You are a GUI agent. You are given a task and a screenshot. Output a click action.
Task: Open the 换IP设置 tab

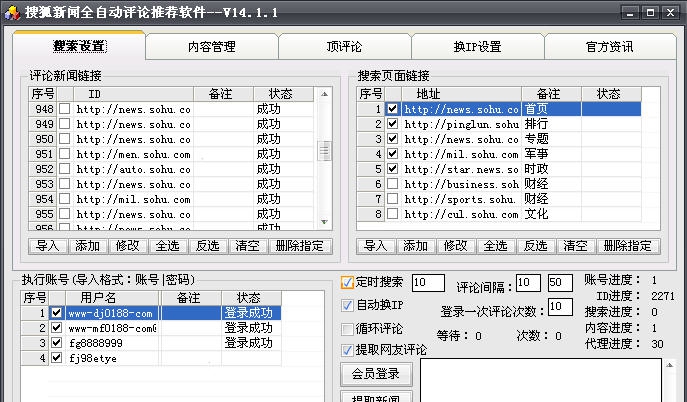click(x=478, y=46)
